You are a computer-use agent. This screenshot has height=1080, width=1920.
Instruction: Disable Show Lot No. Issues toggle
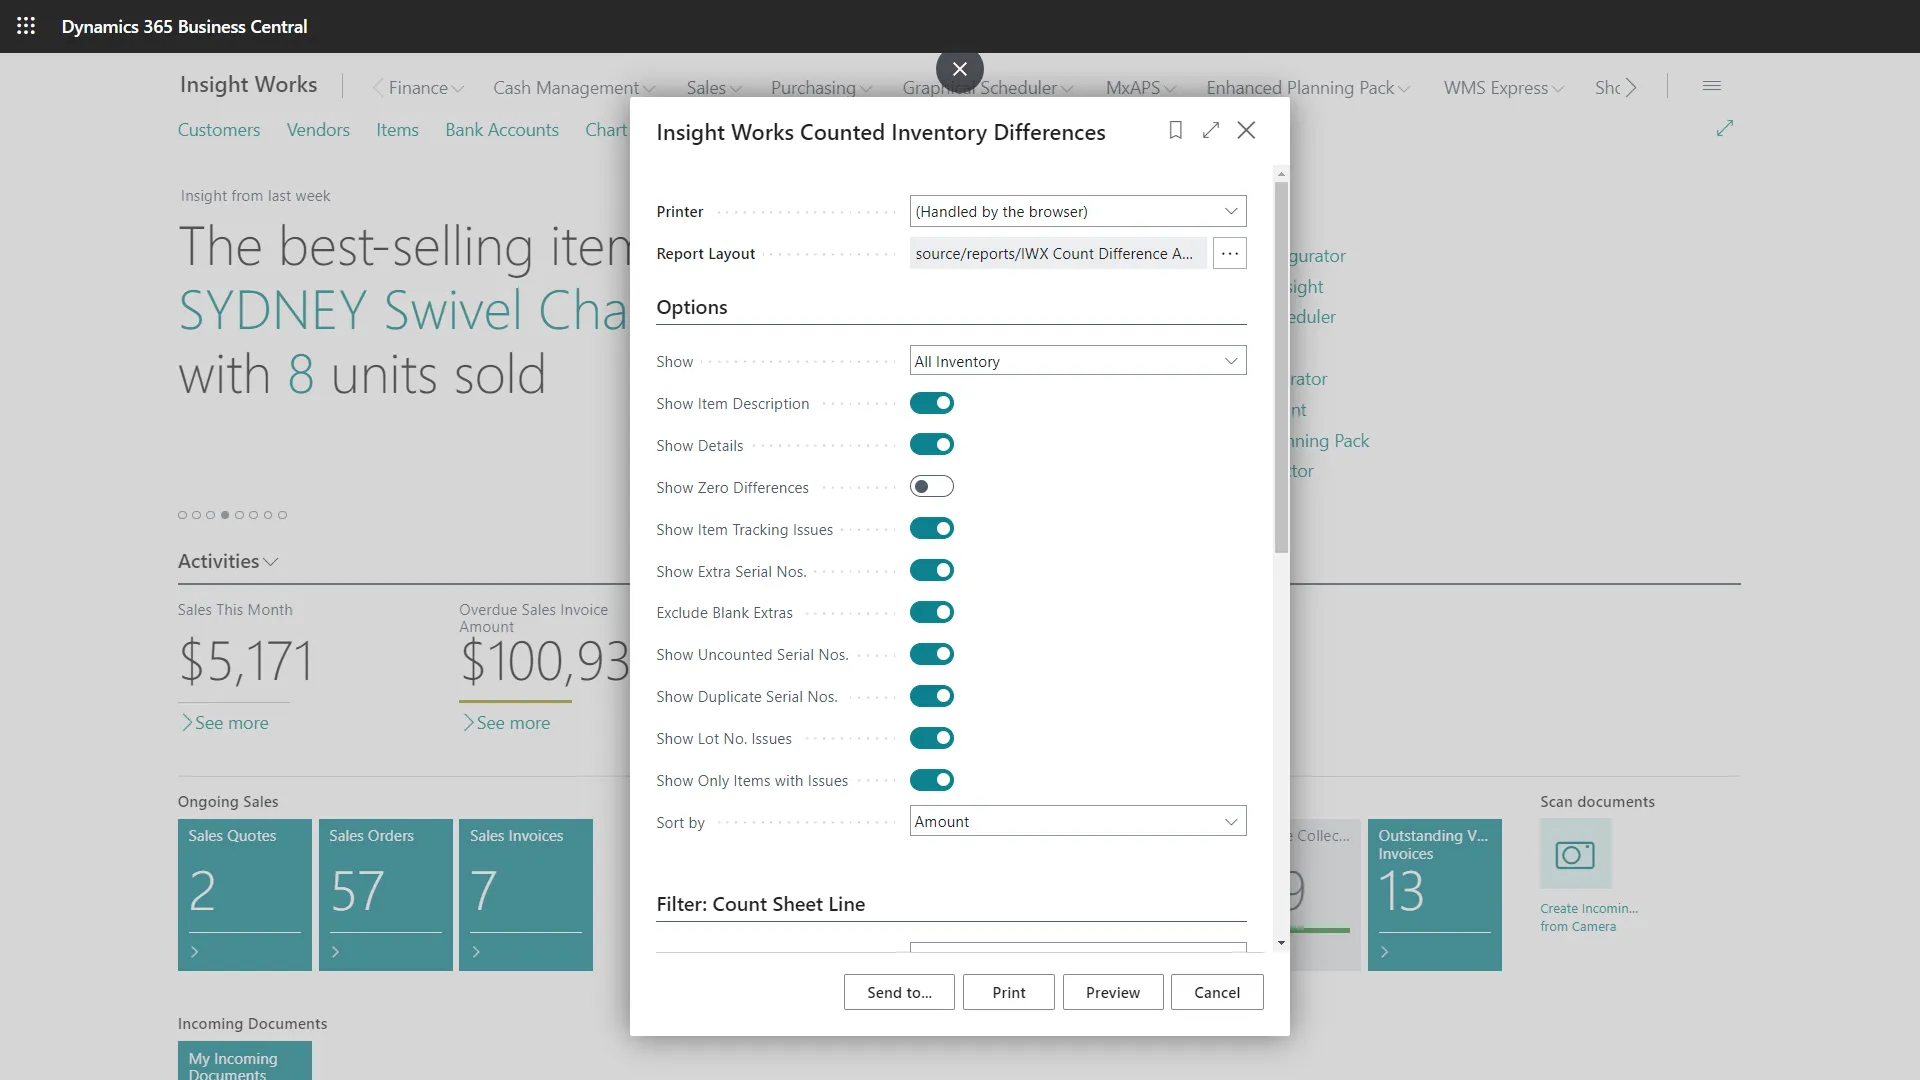tap(931, 738)
